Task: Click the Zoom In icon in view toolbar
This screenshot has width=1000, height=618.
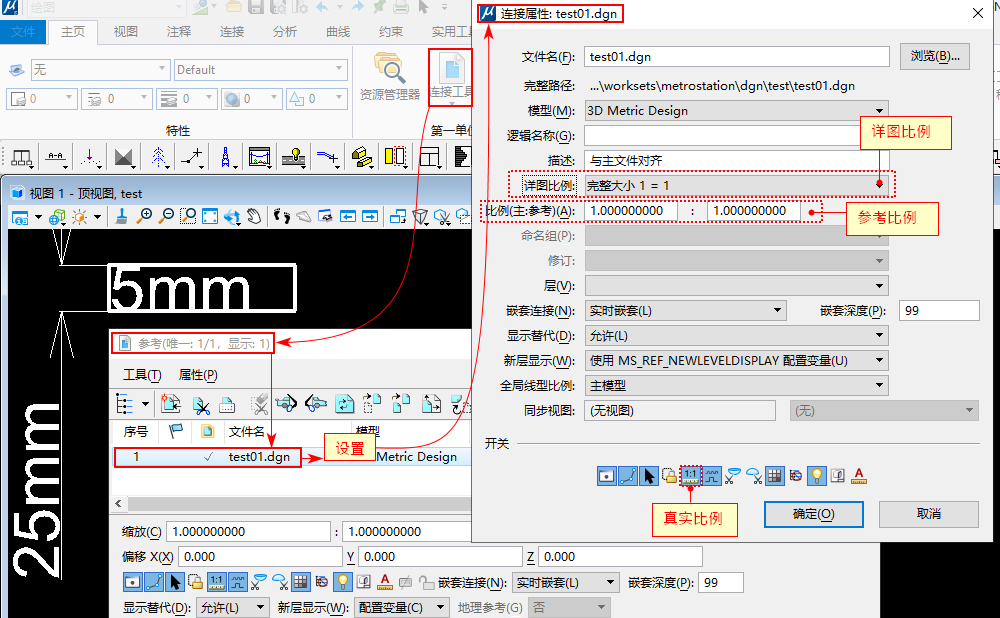Action: (145, 216)
